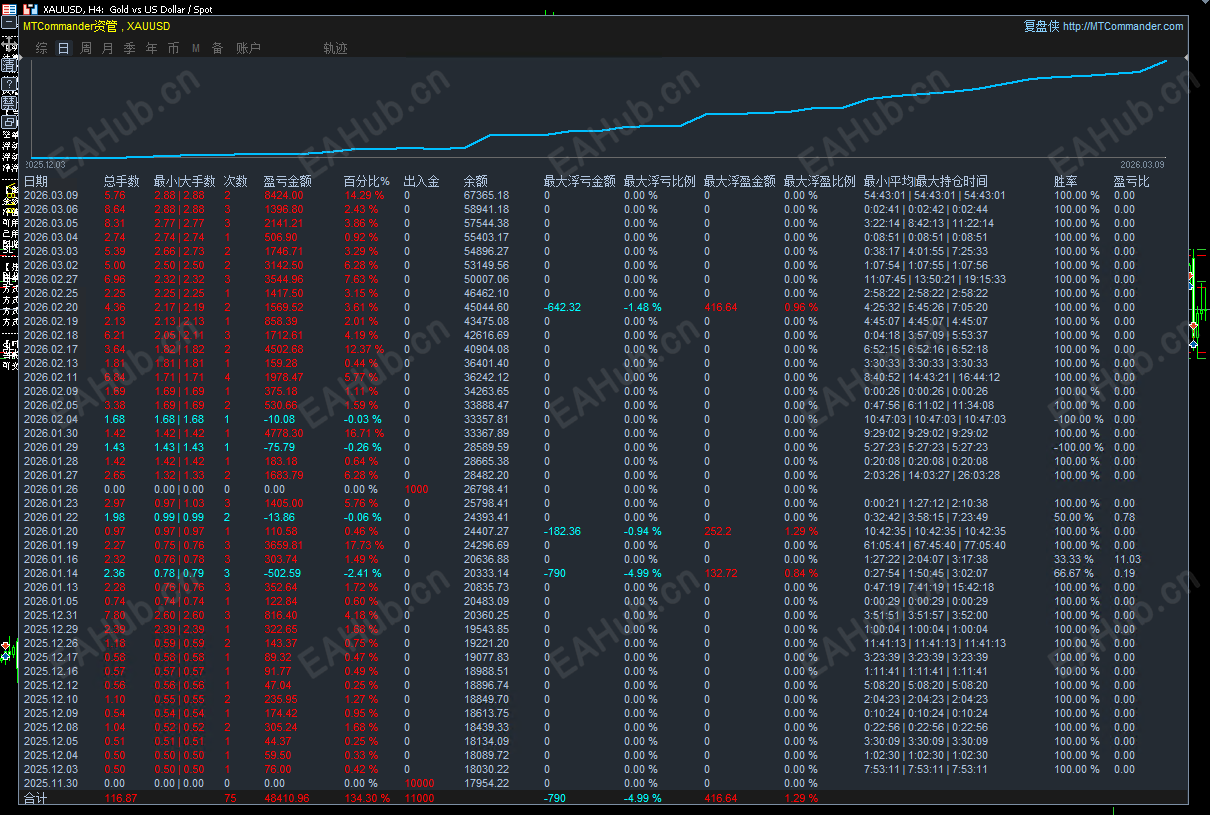Click the question mark help icon
This screenshot has height=815, width=1210.
(9, 83)
